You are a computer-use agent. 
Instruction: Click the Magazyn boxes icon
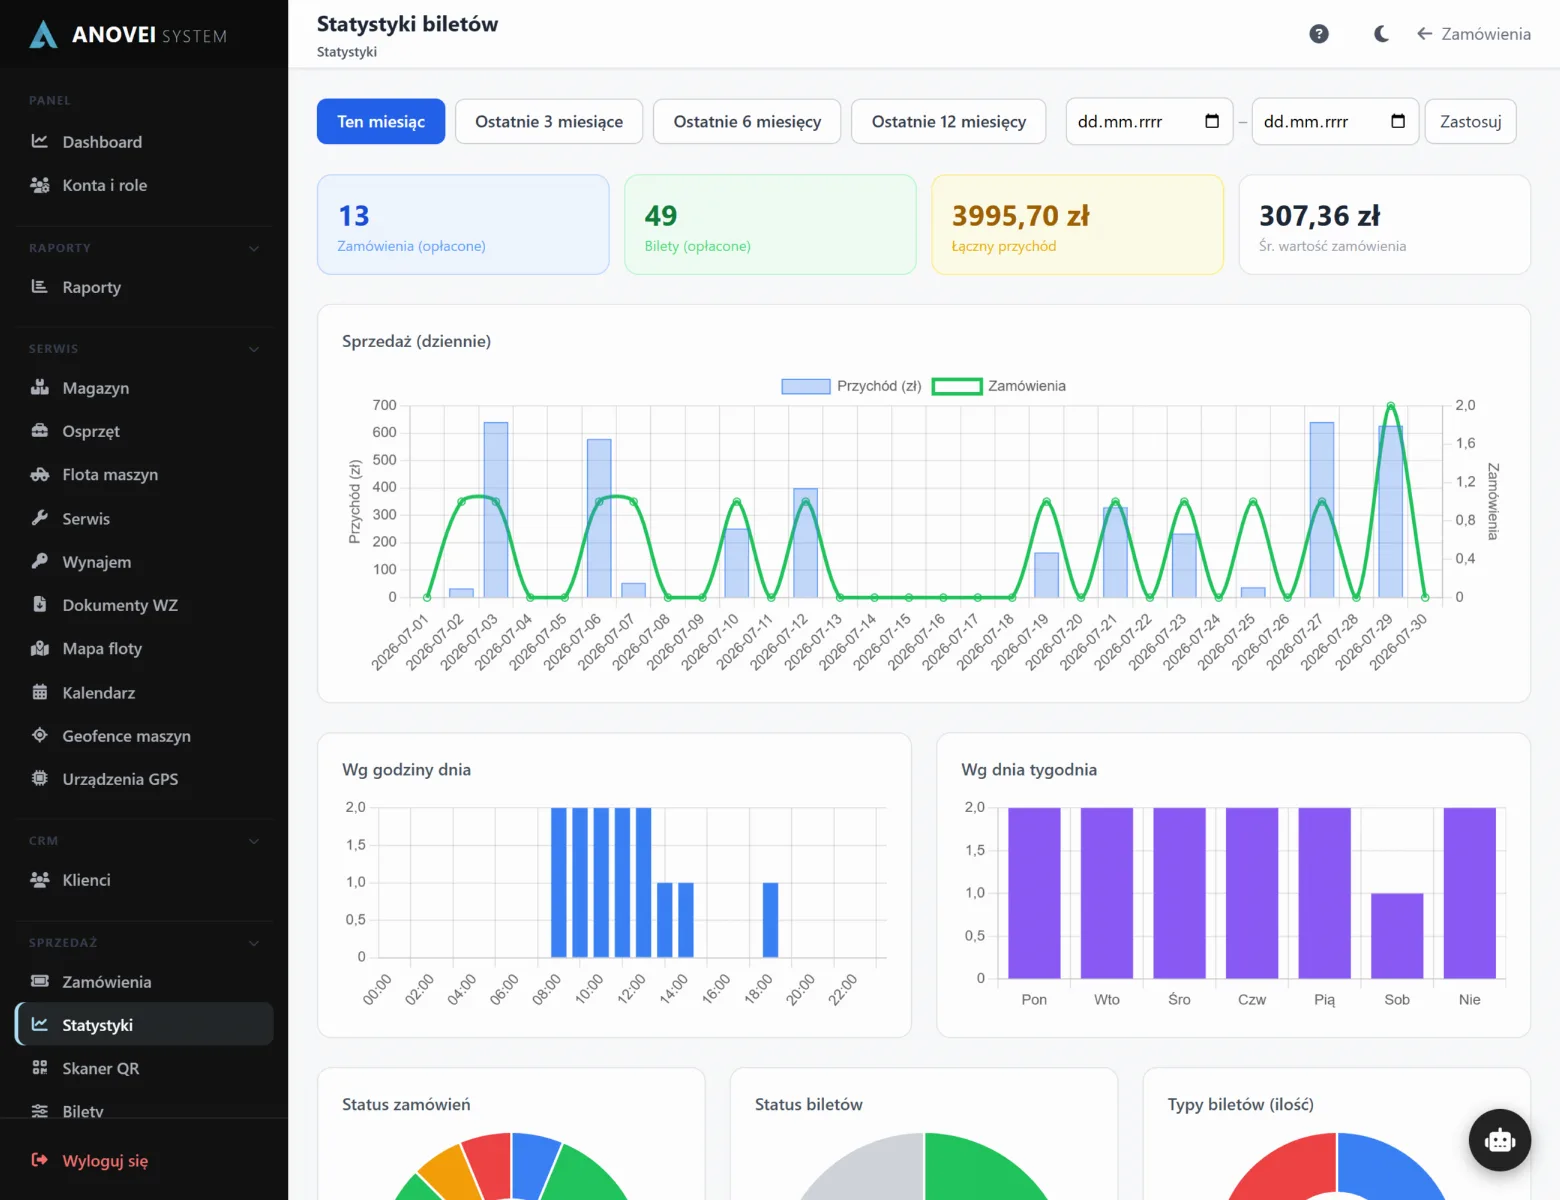[40, 388]
